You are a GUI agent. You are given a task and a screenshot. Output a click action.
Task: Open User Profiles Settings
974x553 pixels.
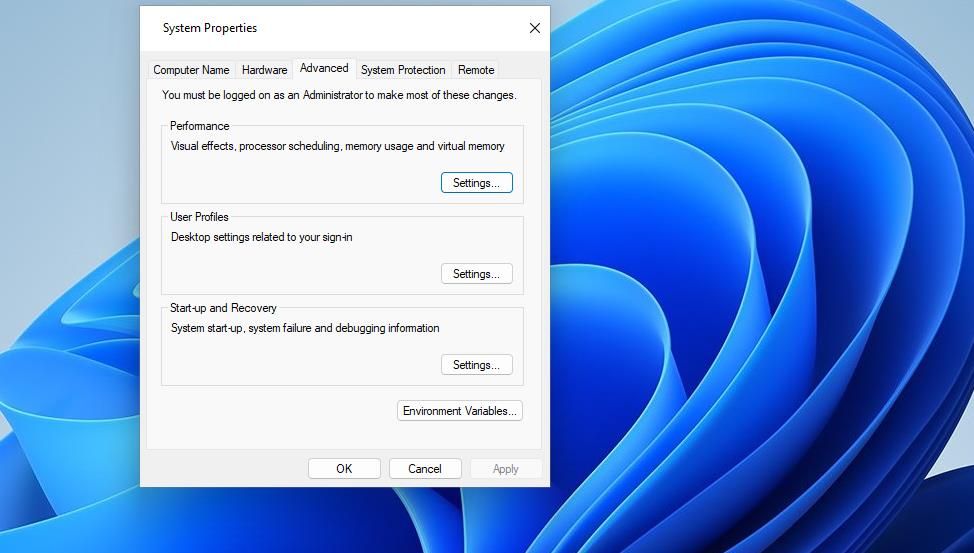tap(476, 274)
